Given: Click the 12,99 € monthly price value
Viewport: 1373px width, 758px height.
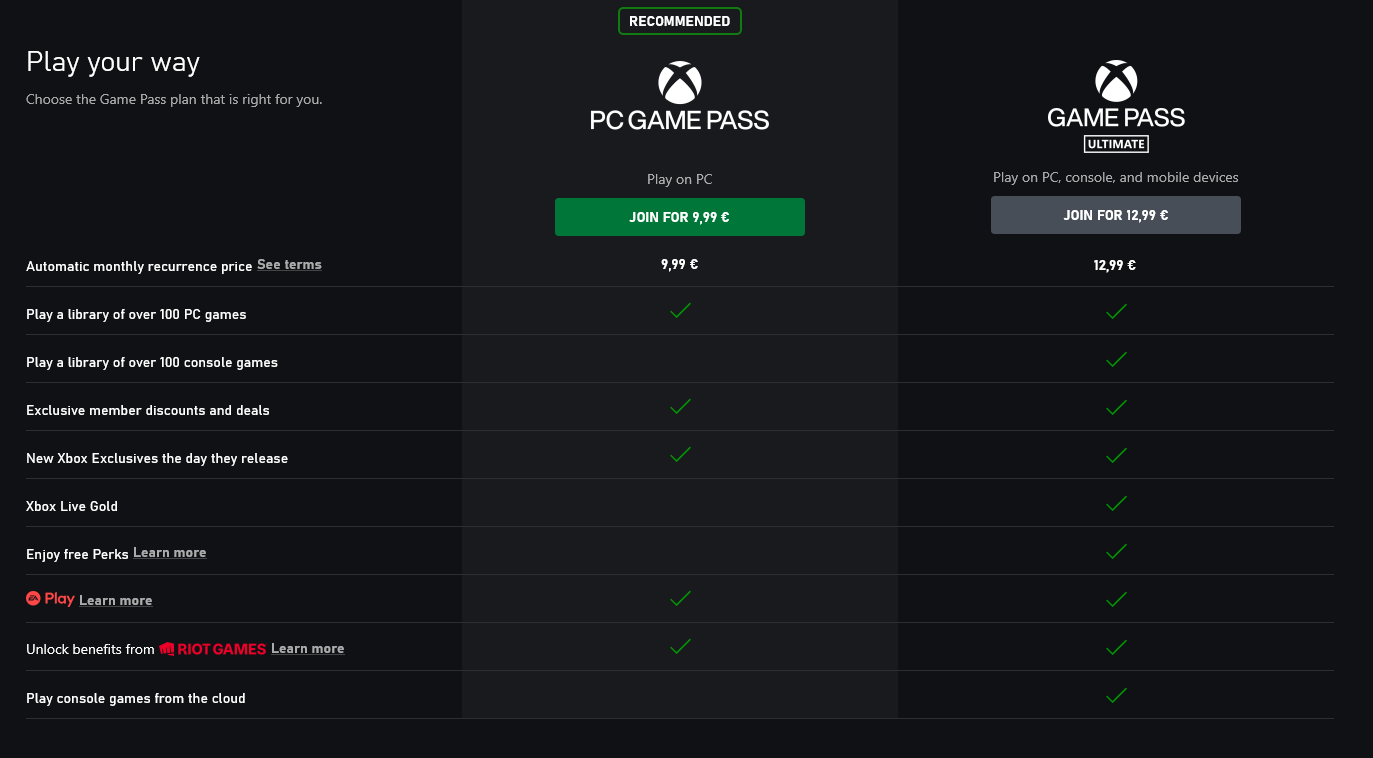Looking at the screenshot, I should click(1115, 266).
